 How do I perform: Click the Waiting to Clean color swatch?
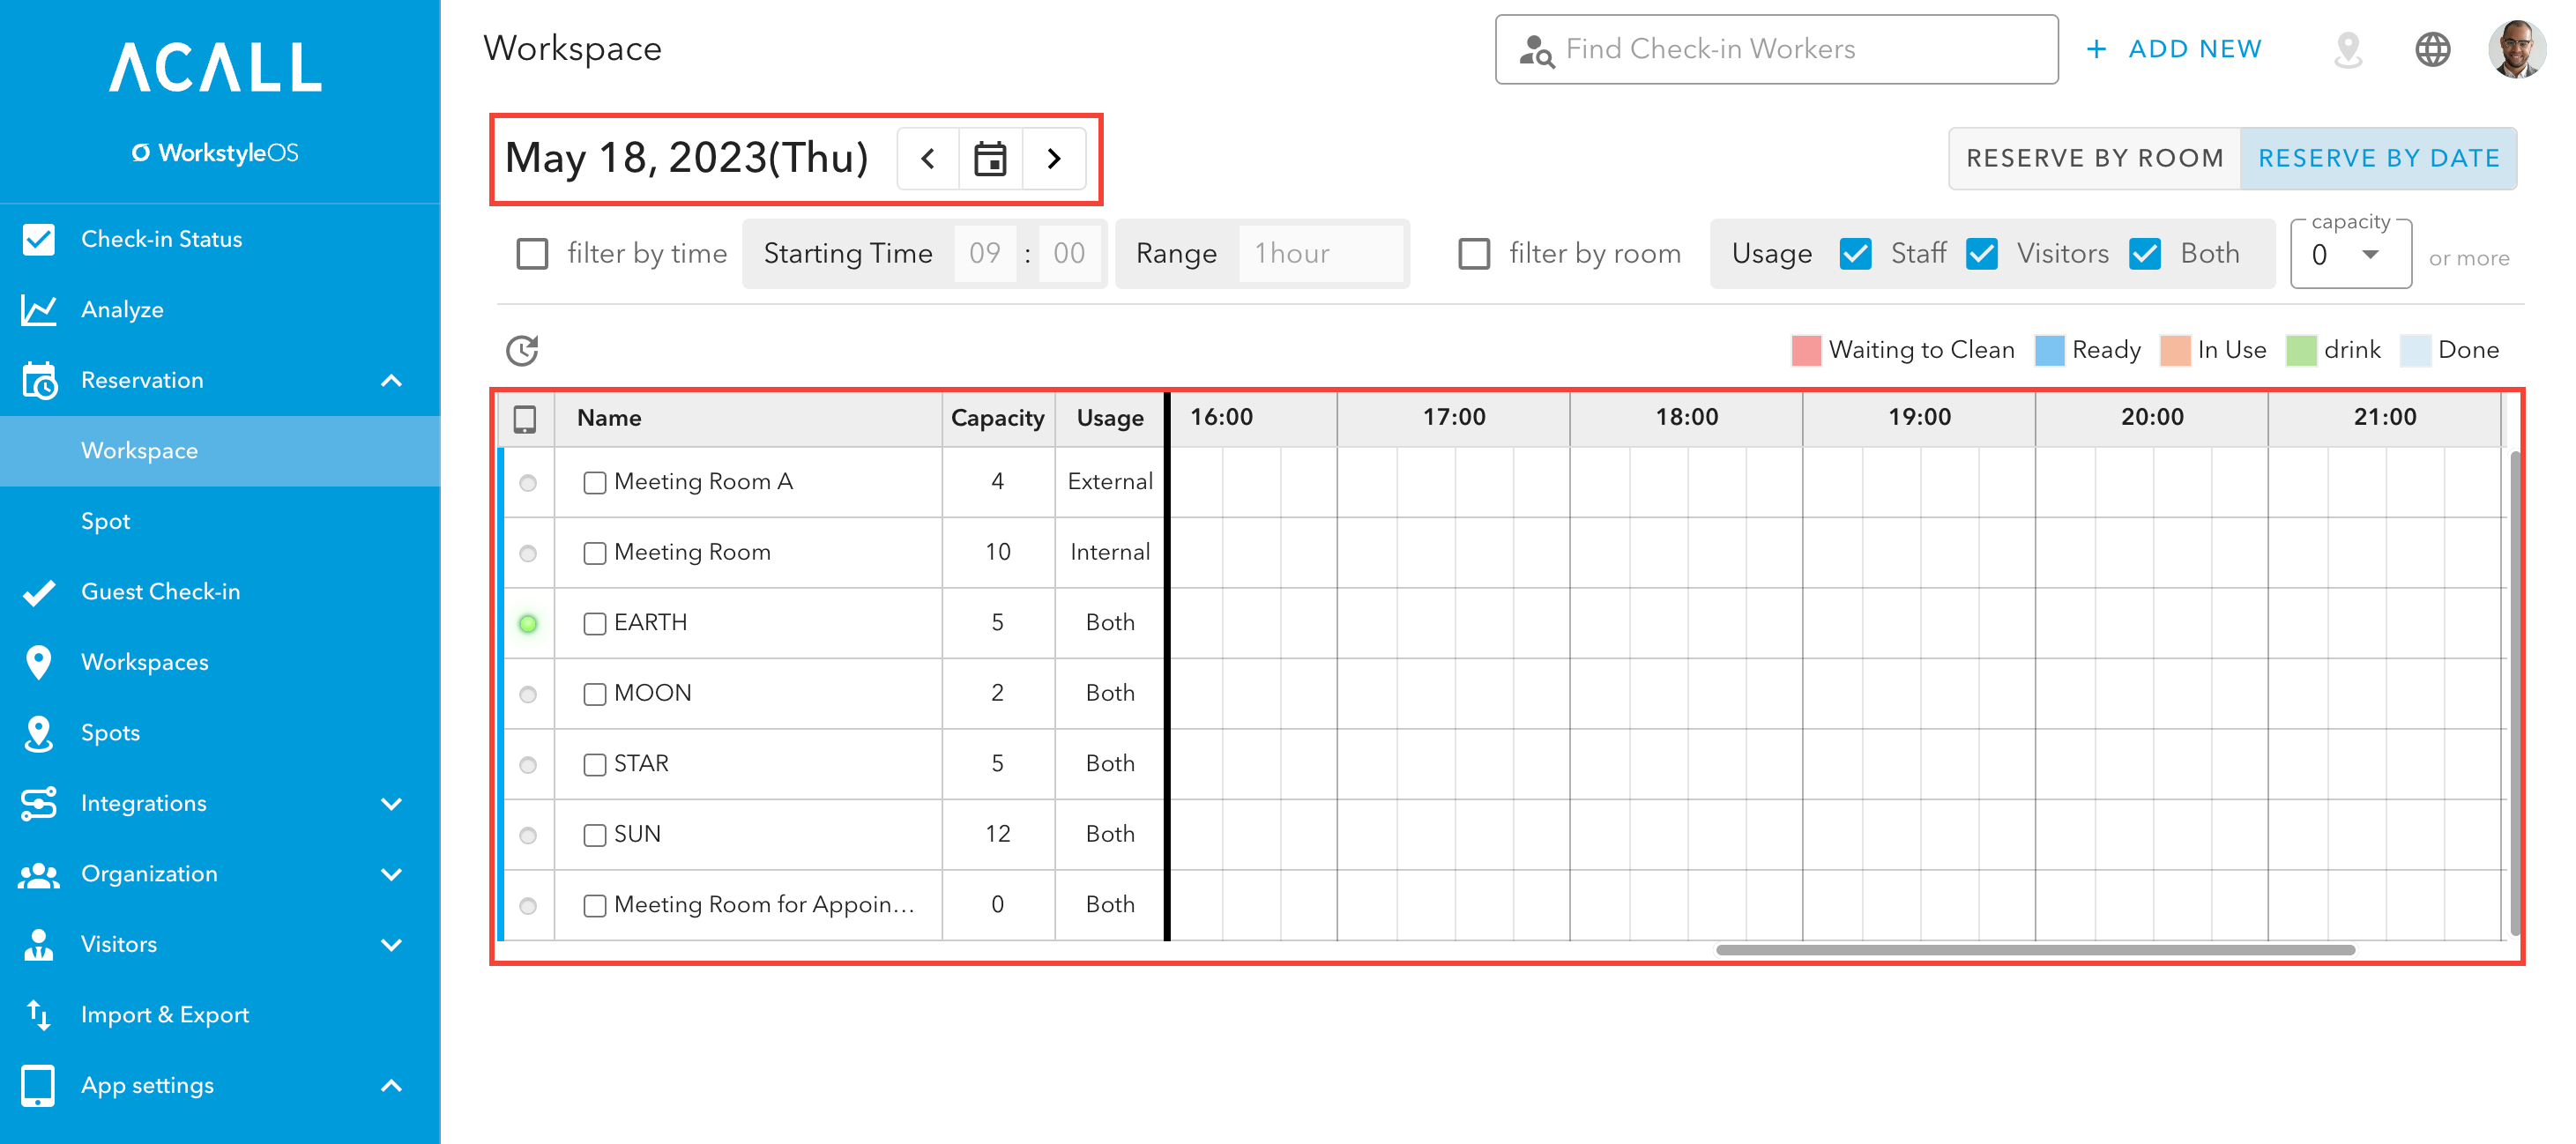point(1806,350)
